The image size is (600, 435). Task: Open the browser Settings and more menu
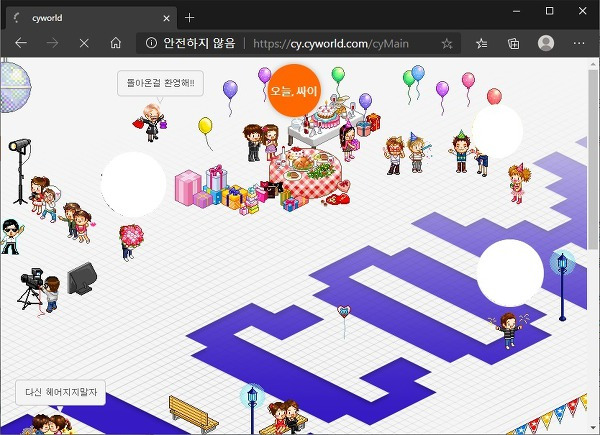(x=579, y=43)
